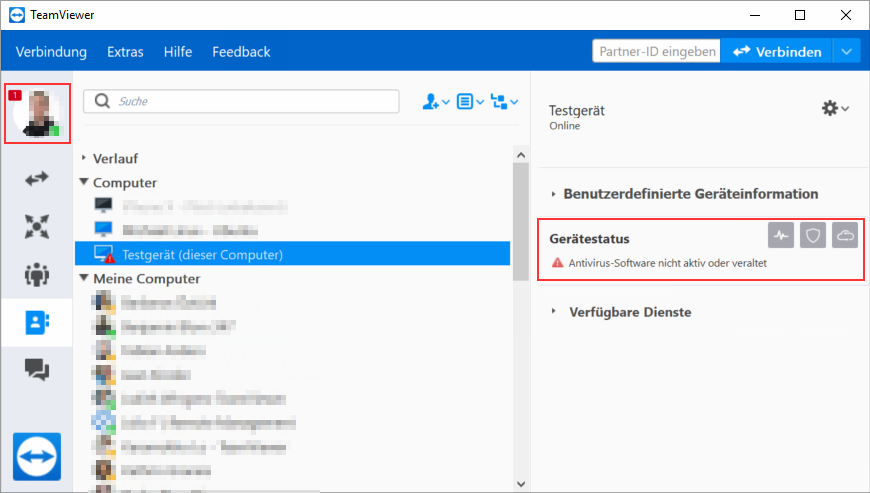Open the Verbinden dropdown arrow
The image size is (870, 493).
point(846,52)
